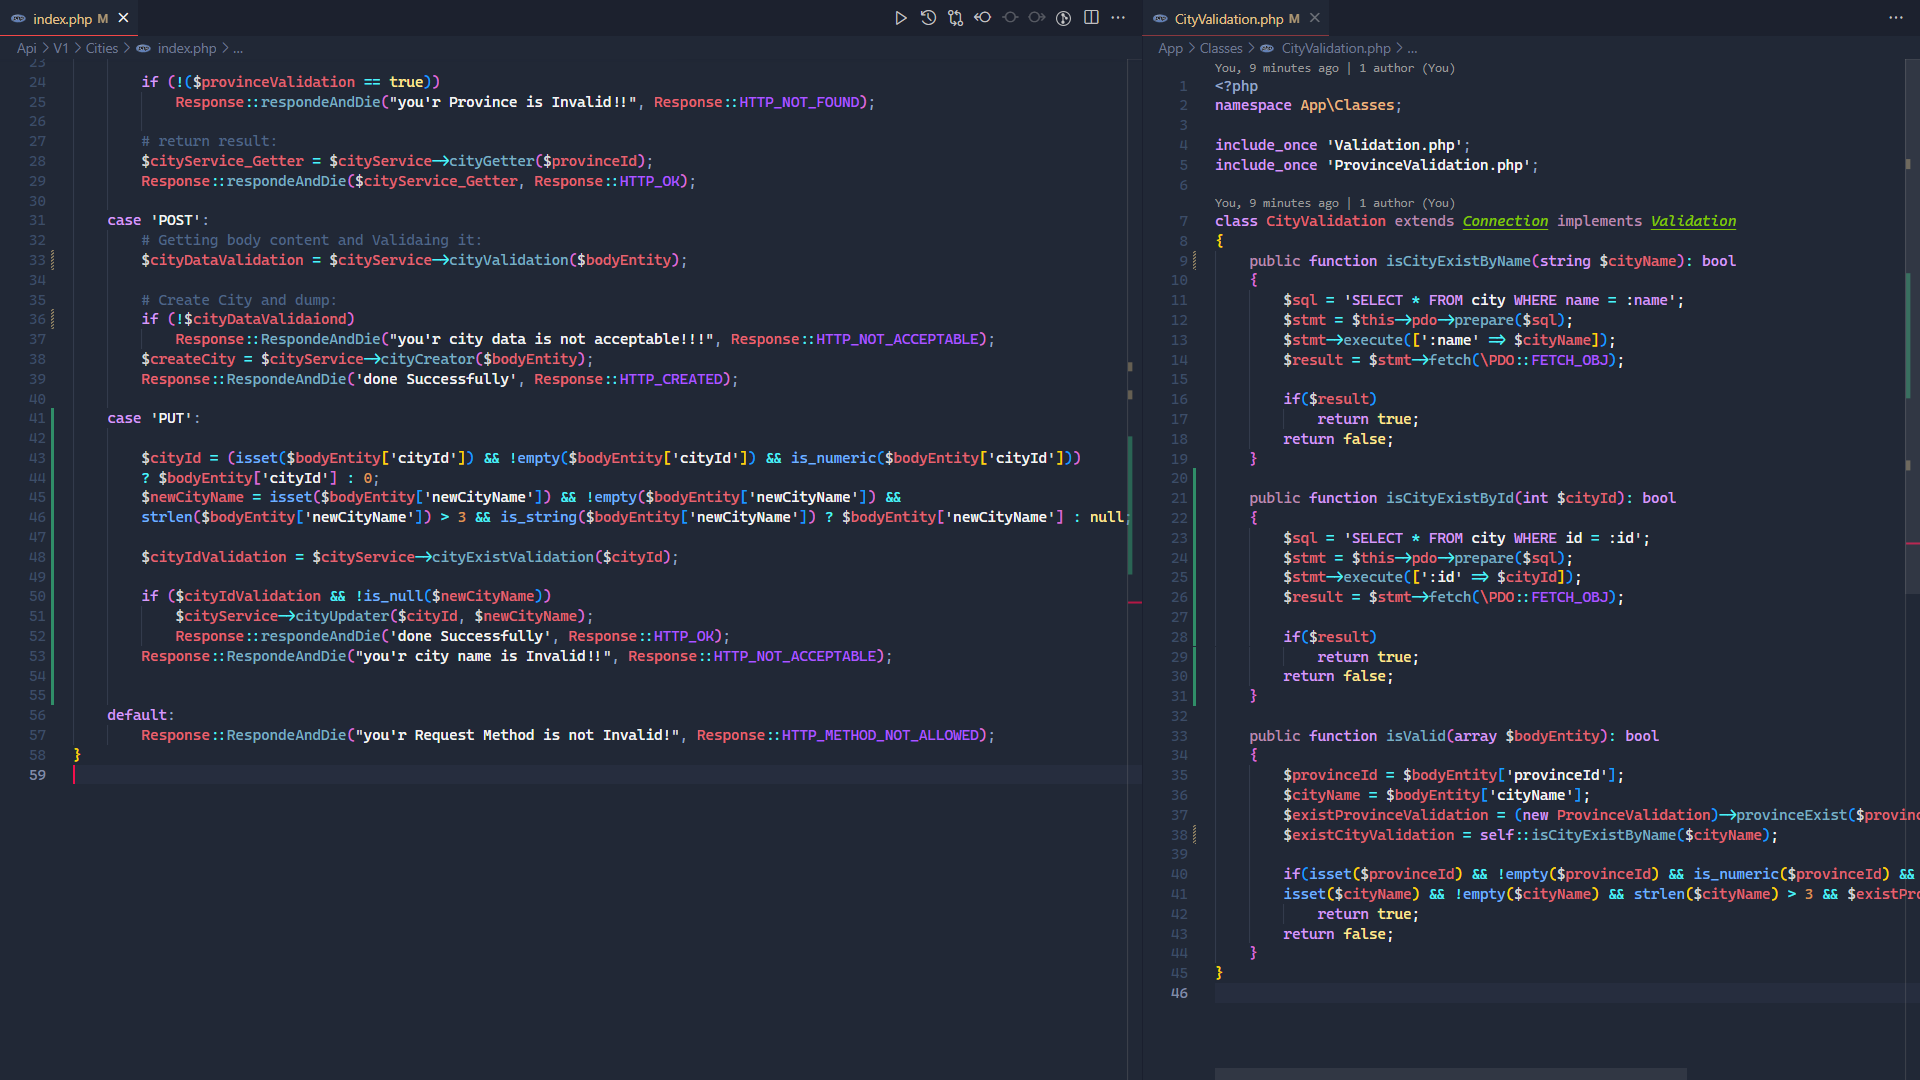The width and height of the screenshot is (1920, 1080).
Task: Click PHP icon in CityValidation.php breadcrumb
Action: tap(1267, 48)
